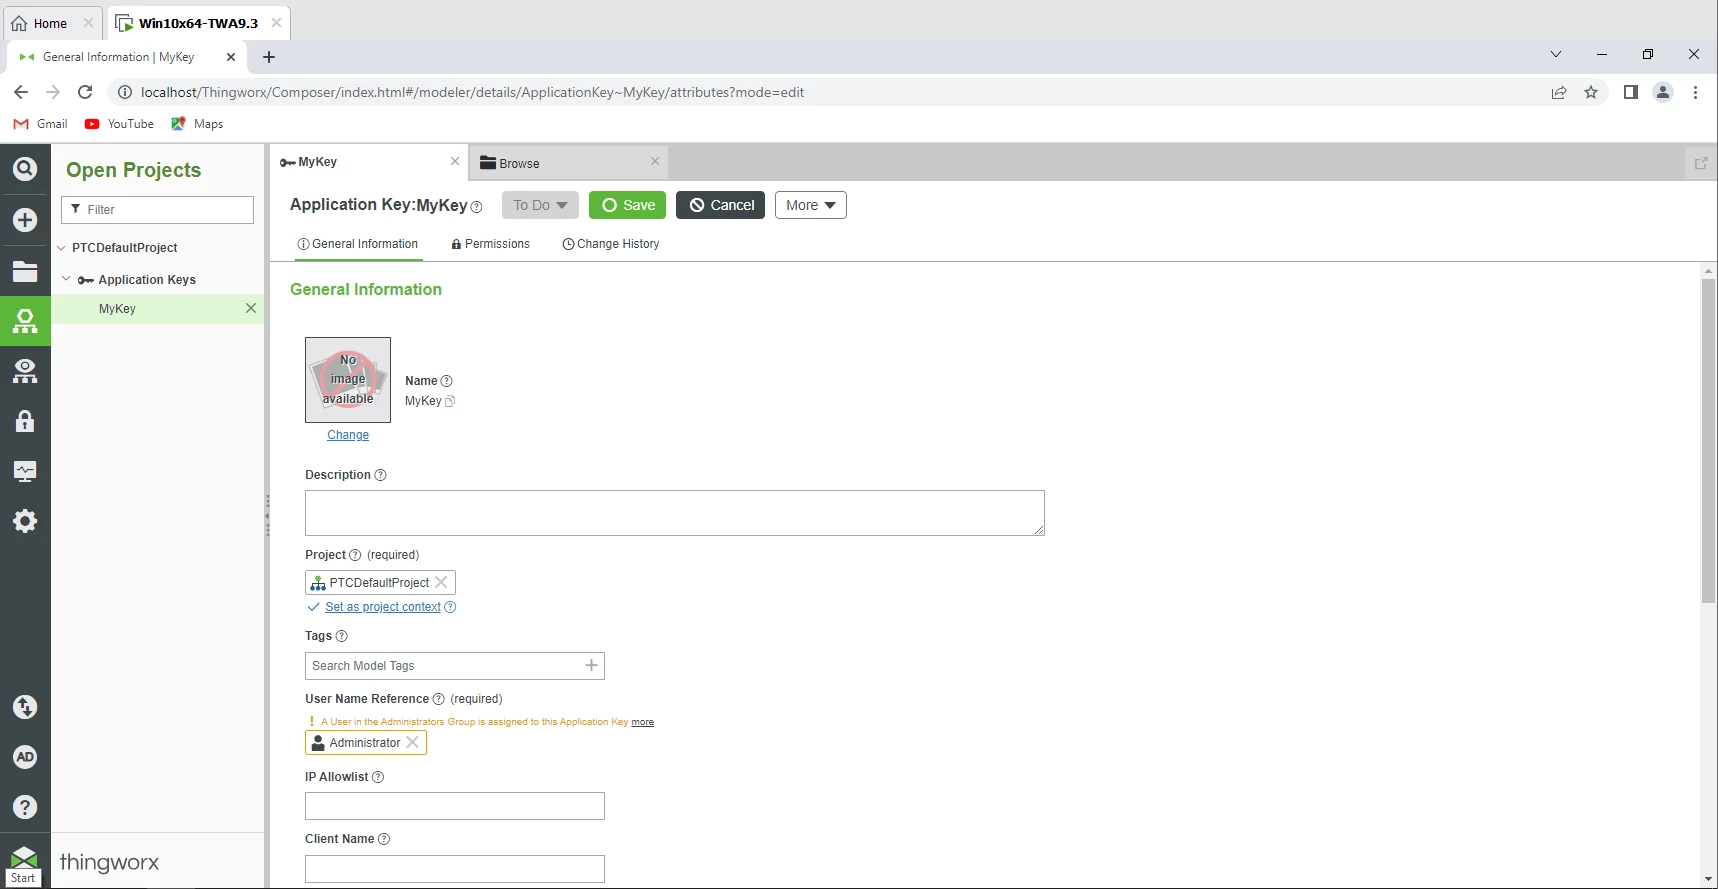Click the Client Name input field
1718x889 pixels.
[x=455, y=868]
